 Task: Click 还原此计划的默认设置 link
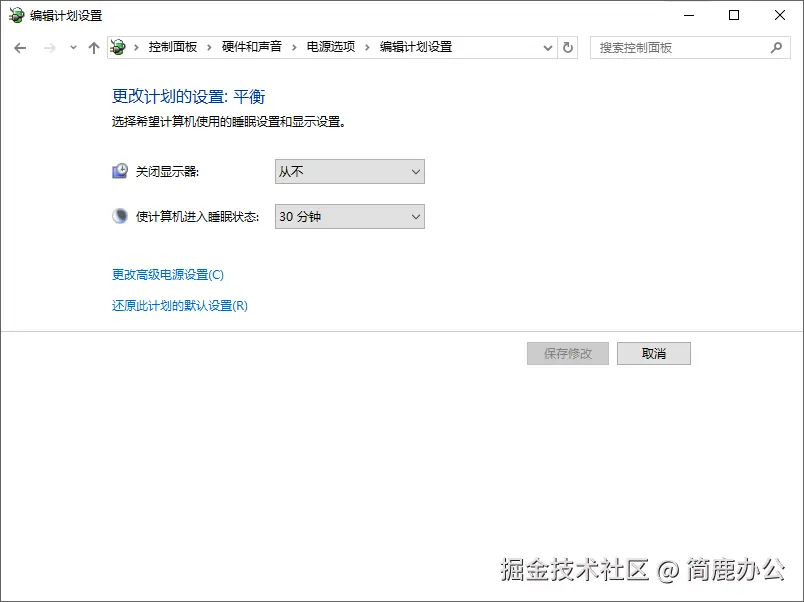pos(179,305)
